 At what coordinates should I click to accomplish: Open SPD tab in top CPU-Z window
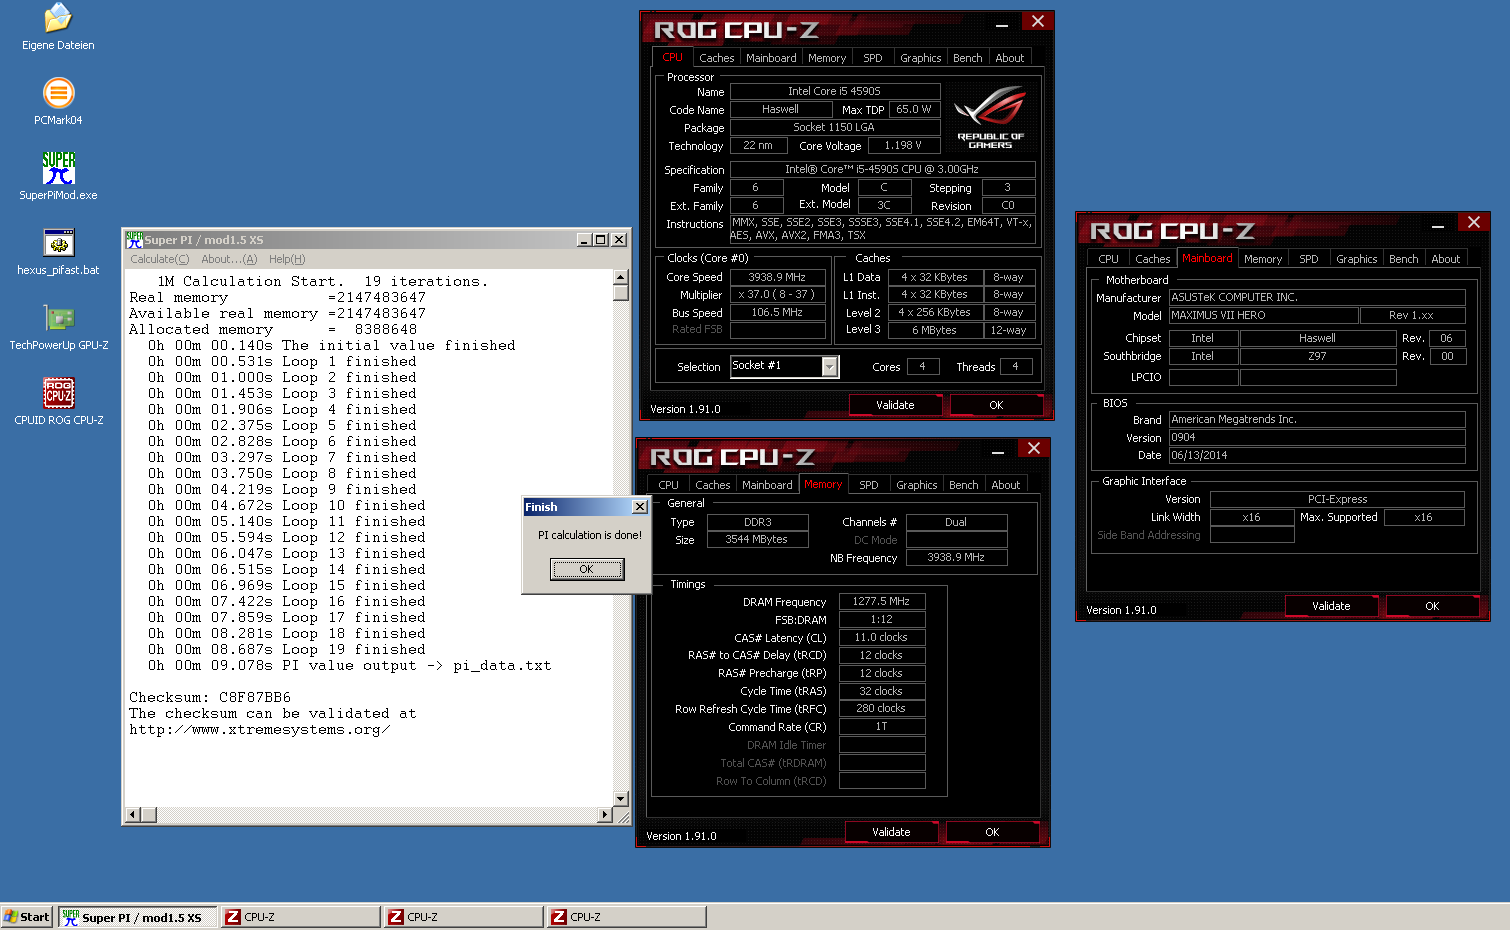[x=873, y=58]
